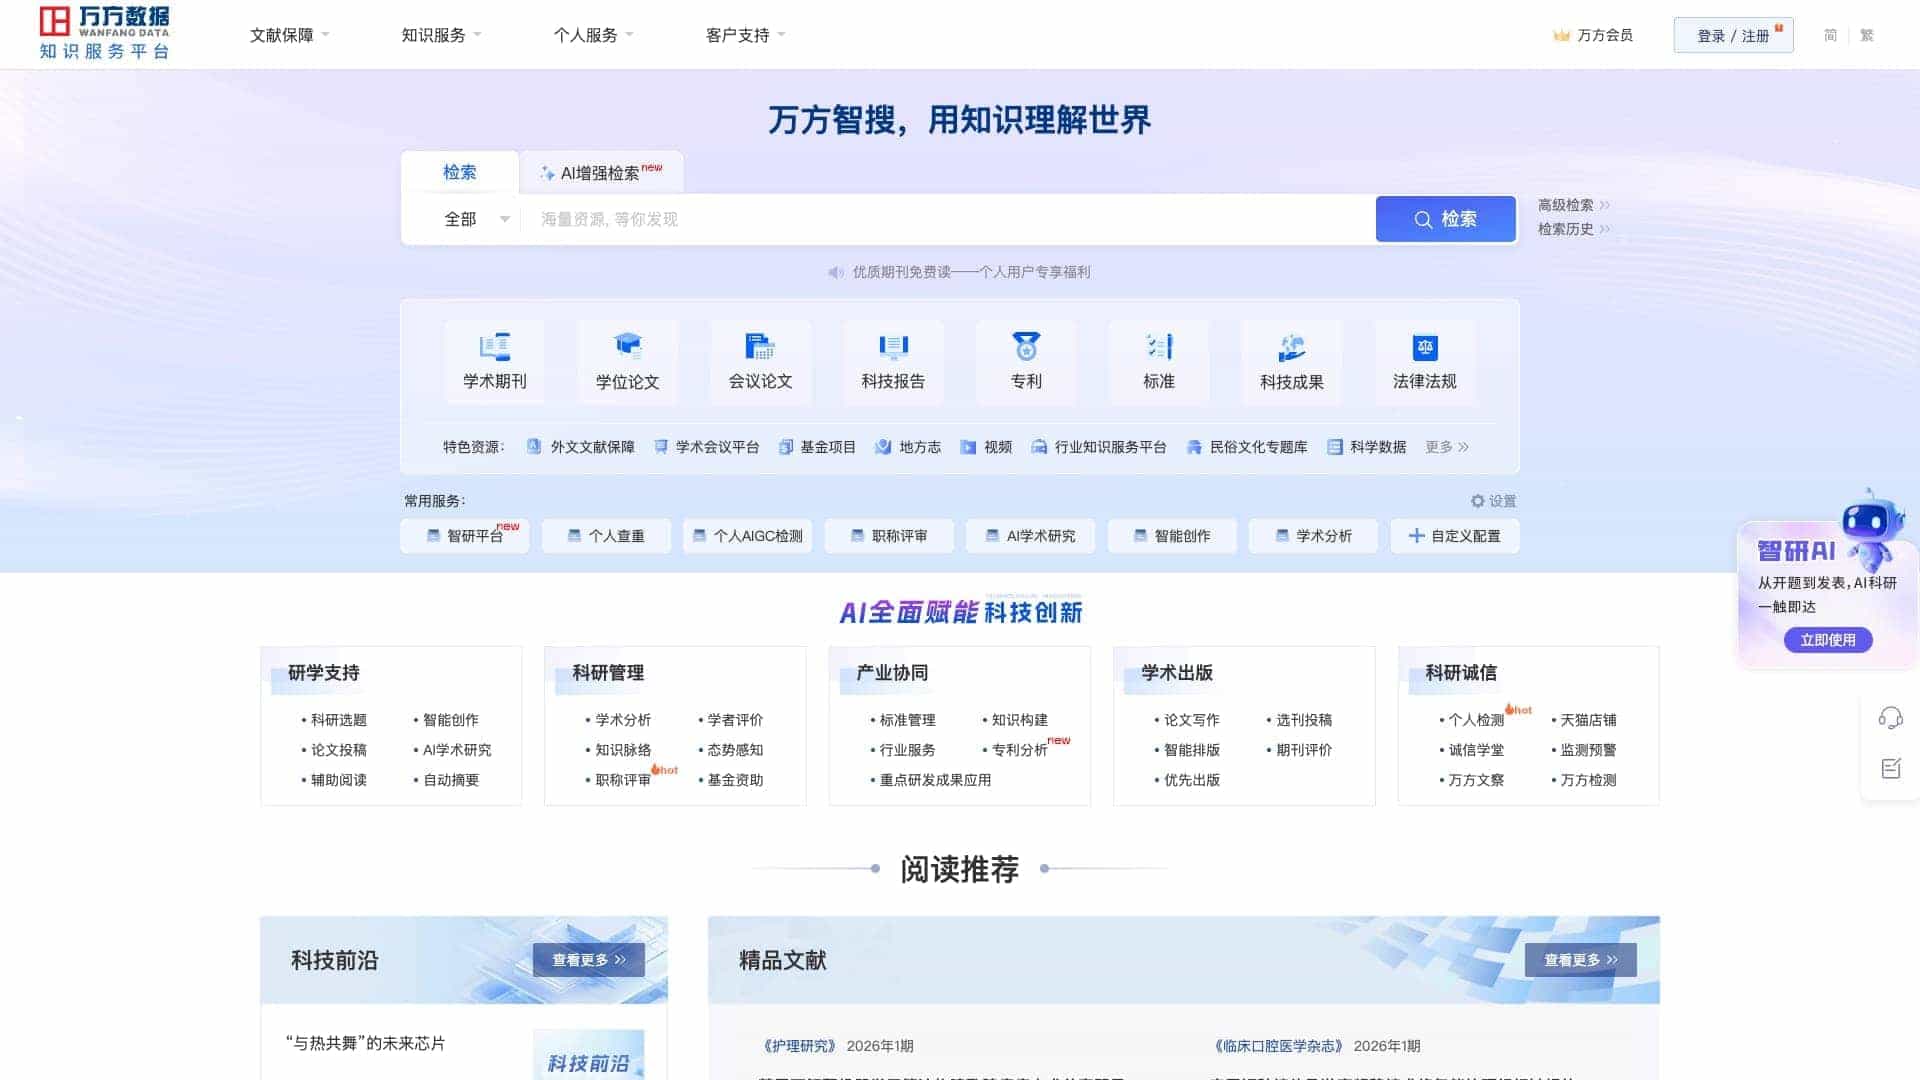The image size is (1920, 1080).
Task: Click the 行业知识服务平台 icon
Action: (x=1040, y=447)
